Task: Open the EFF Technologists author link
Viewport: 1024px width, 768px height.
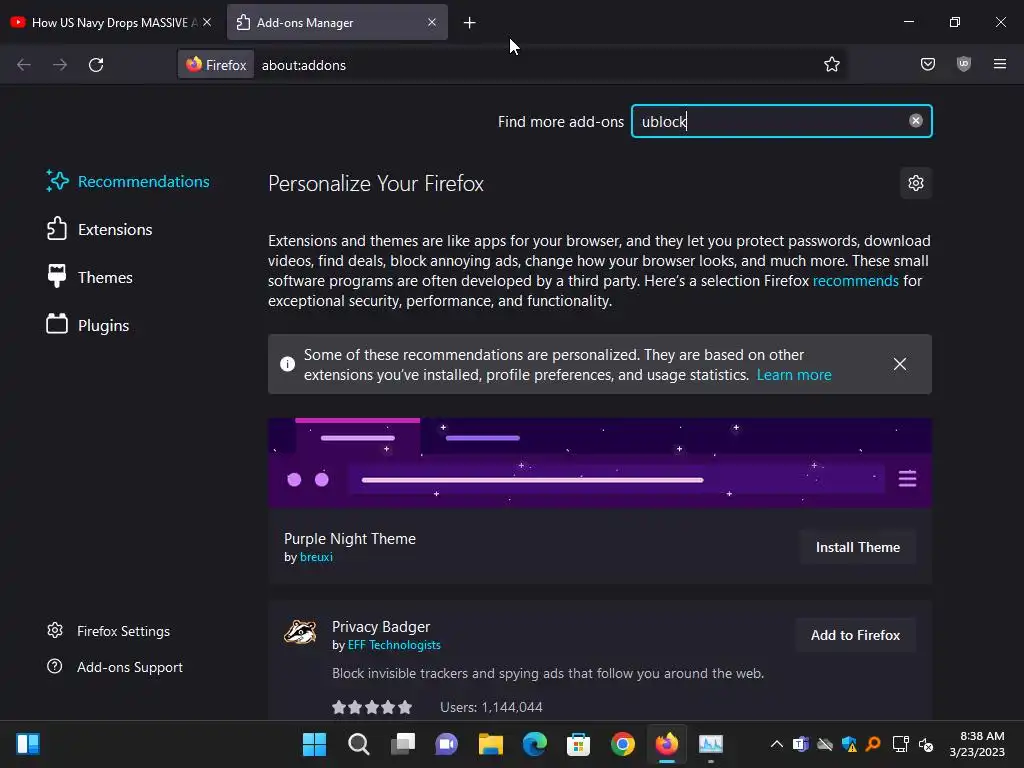Action: pyautogui.click(x=394, y=645)
